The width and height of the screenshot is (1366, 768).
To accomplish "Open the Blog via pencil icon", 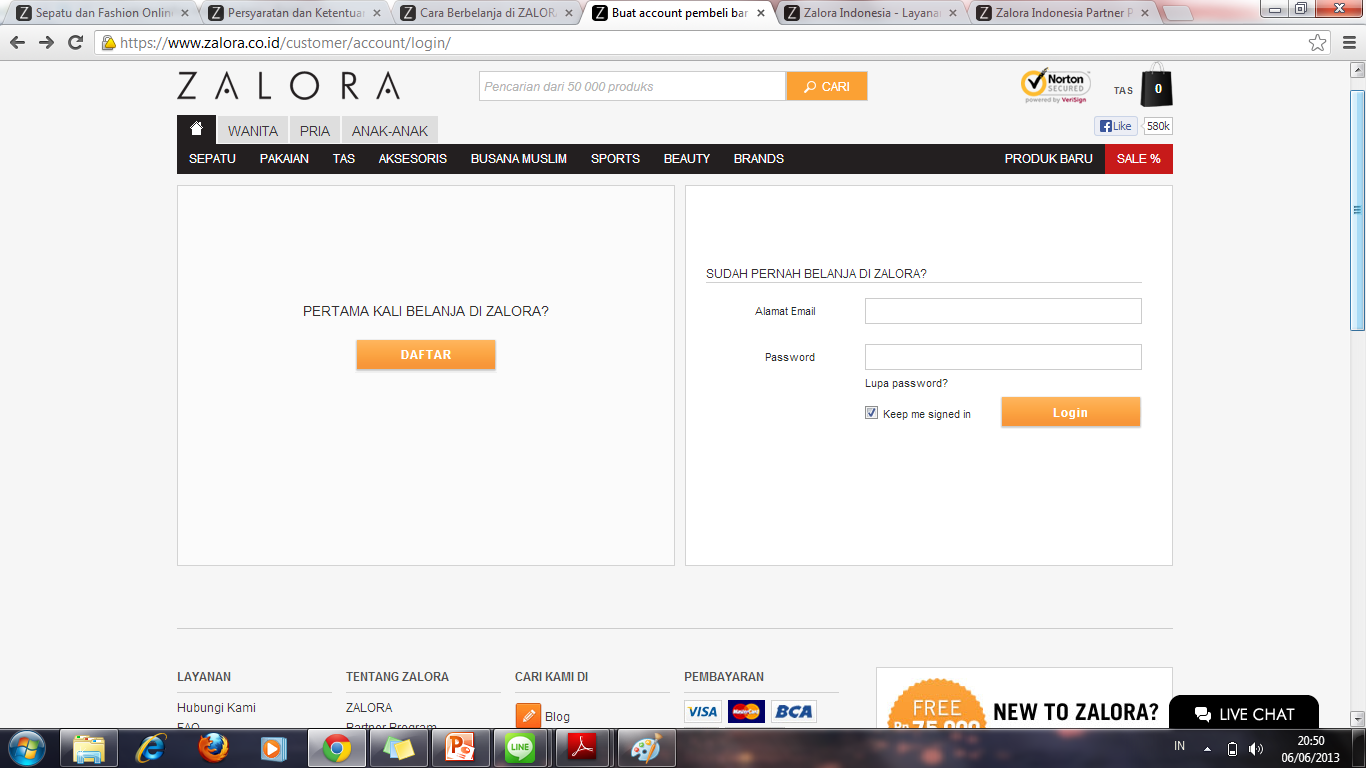I will point(528,716).
